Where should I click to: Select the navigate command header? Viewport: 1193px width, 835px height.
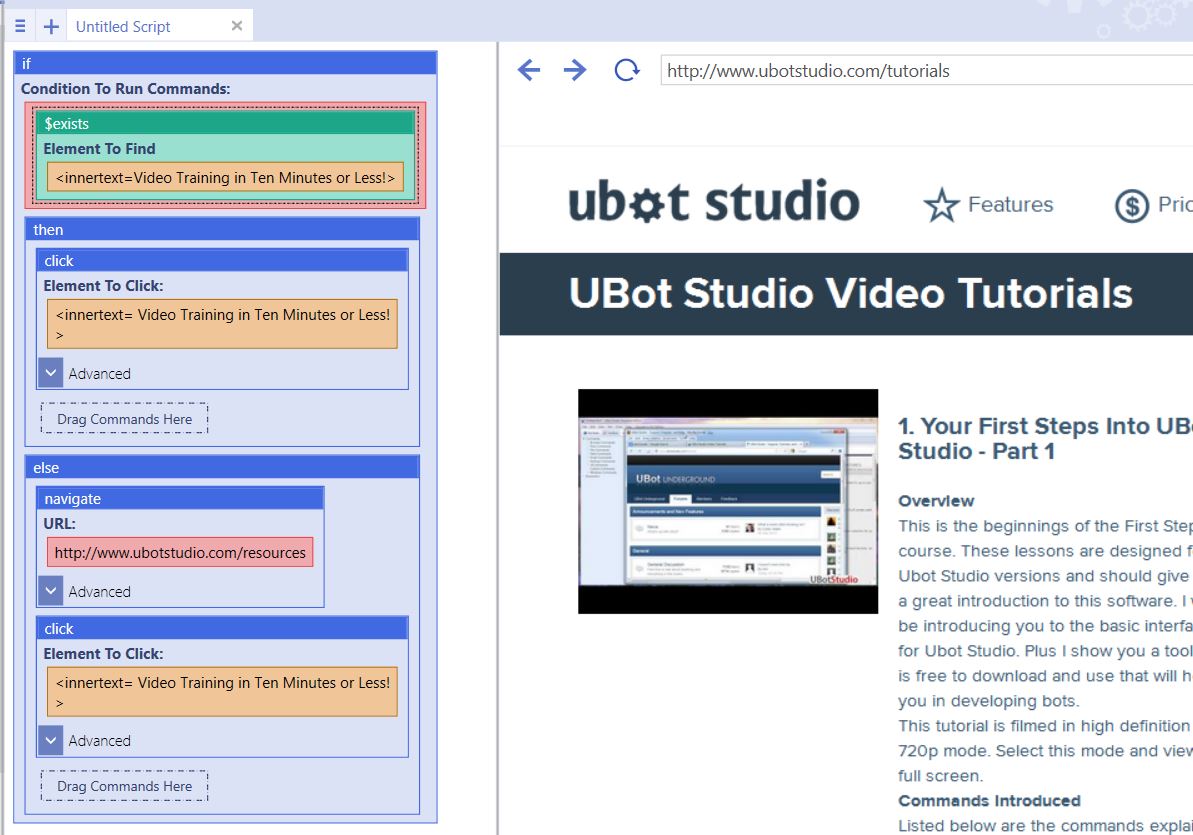click(180, 499)
